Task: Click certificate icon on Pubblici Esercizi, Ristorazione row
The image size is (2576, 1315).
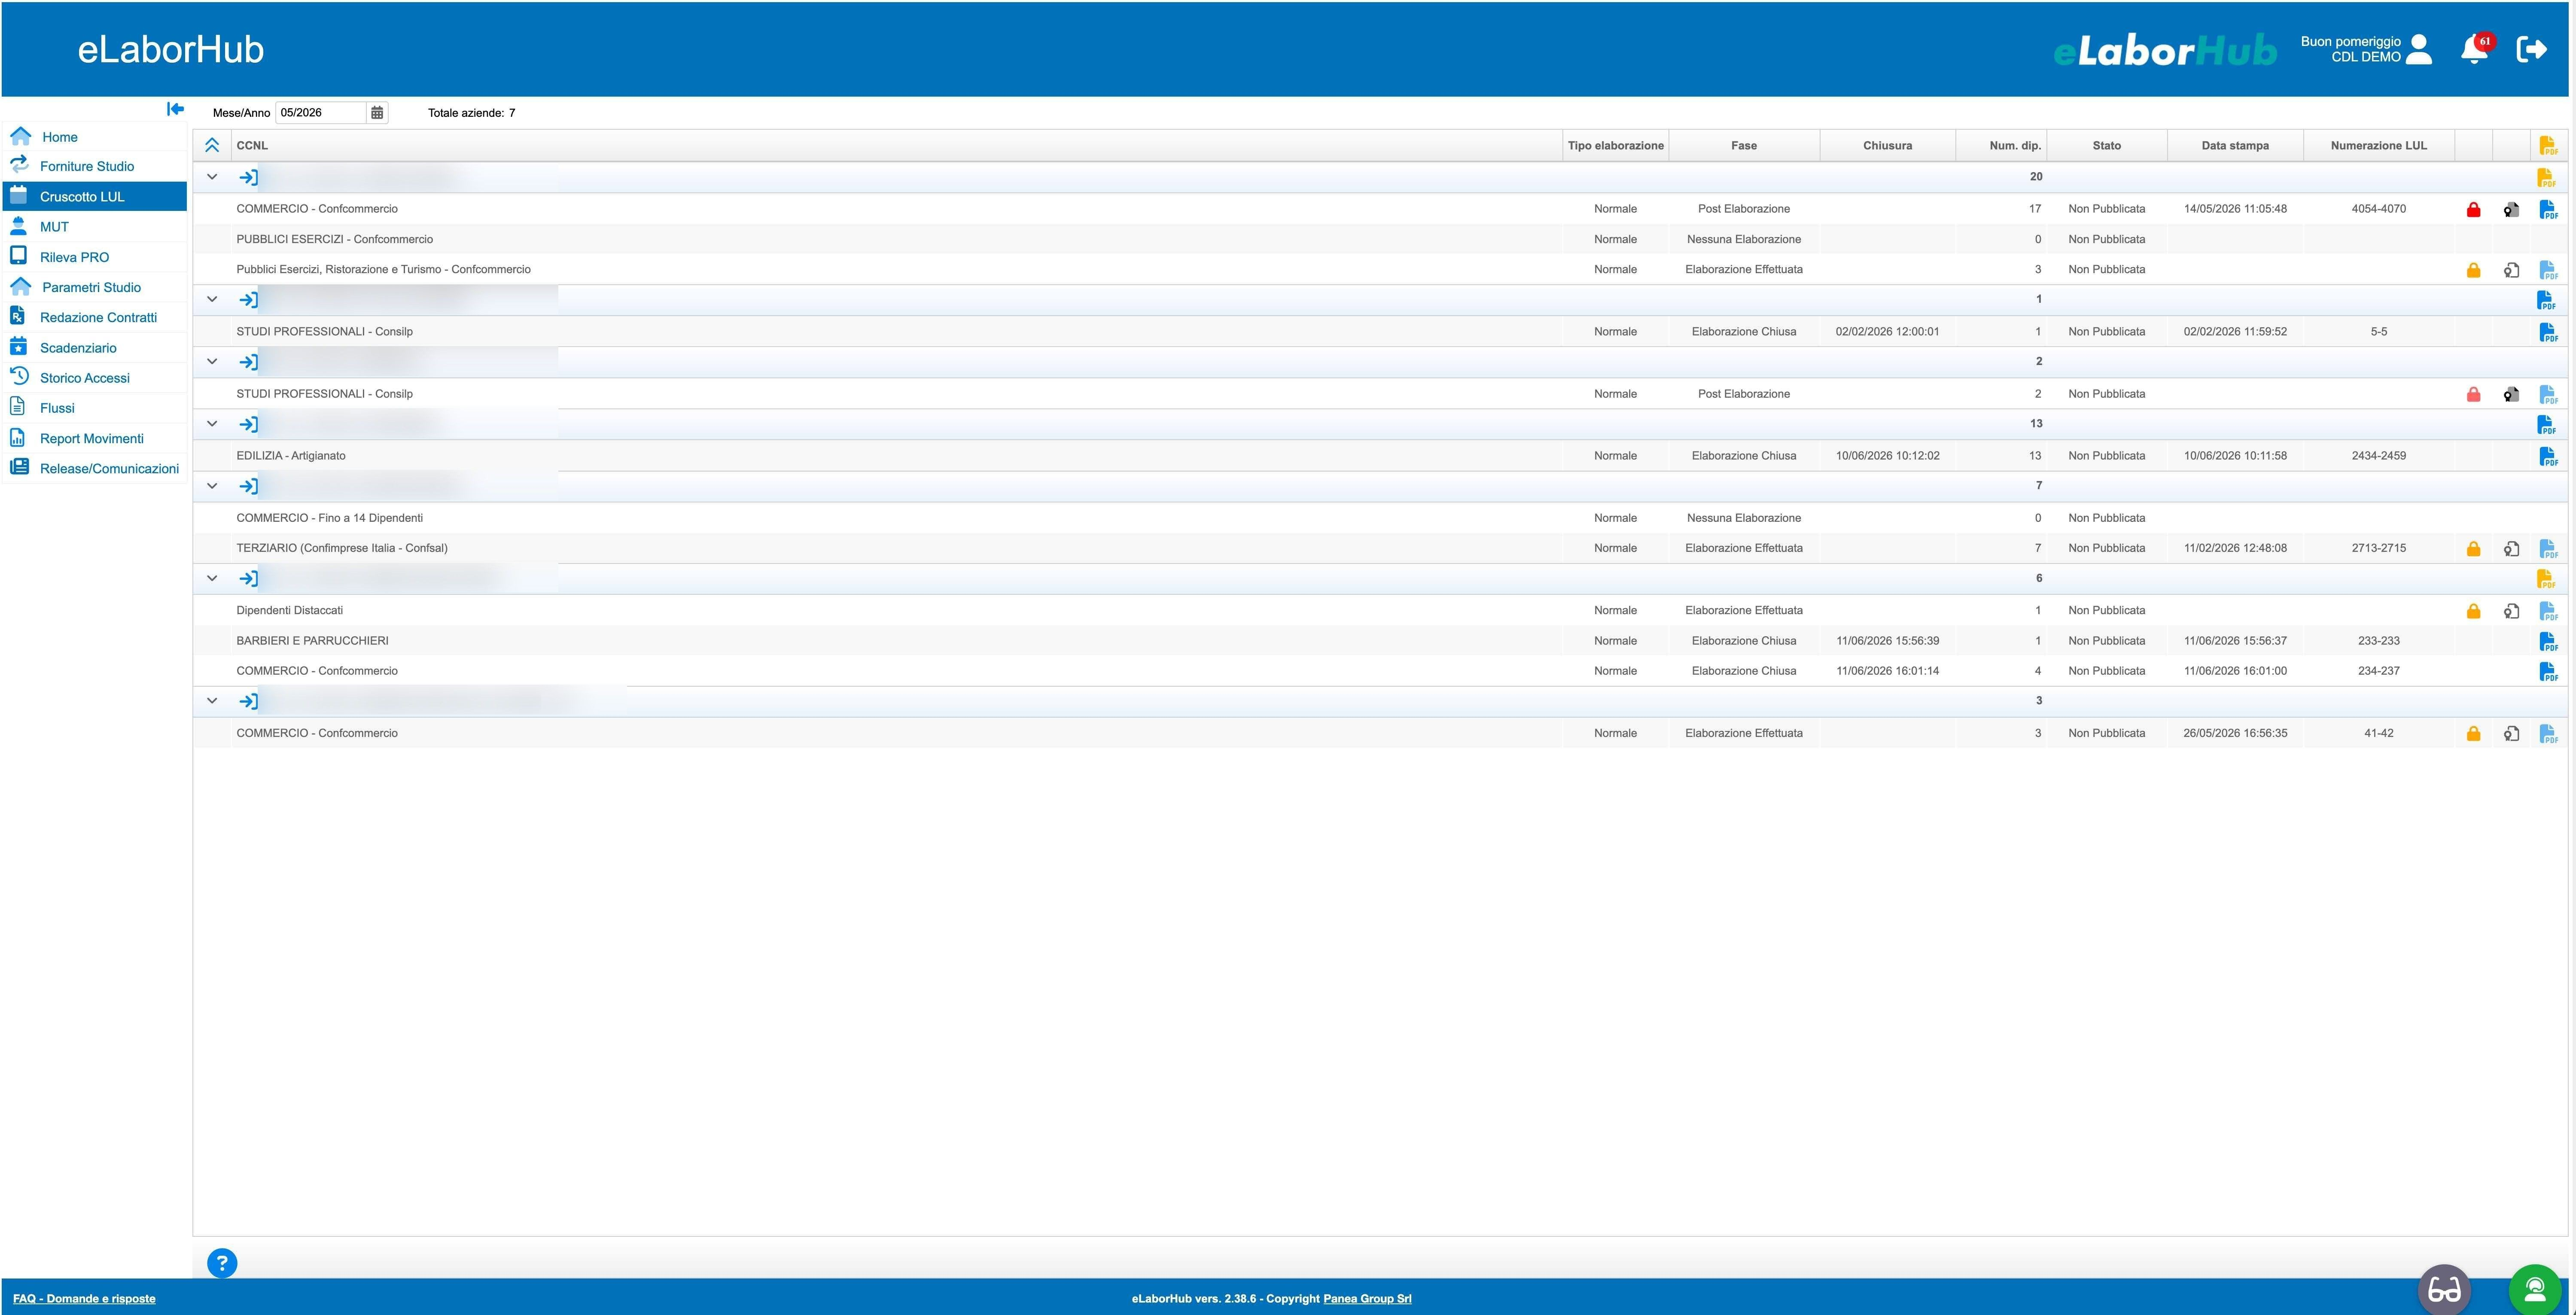Action: click(x=2511, y=270)
